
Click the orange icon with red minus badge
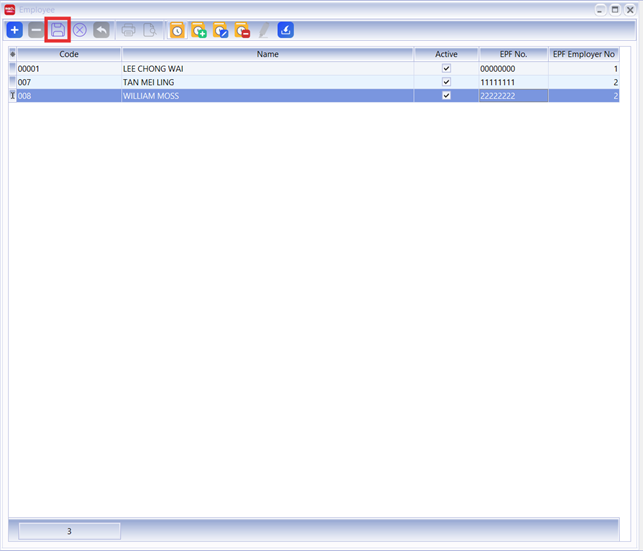tap(242, 31)
